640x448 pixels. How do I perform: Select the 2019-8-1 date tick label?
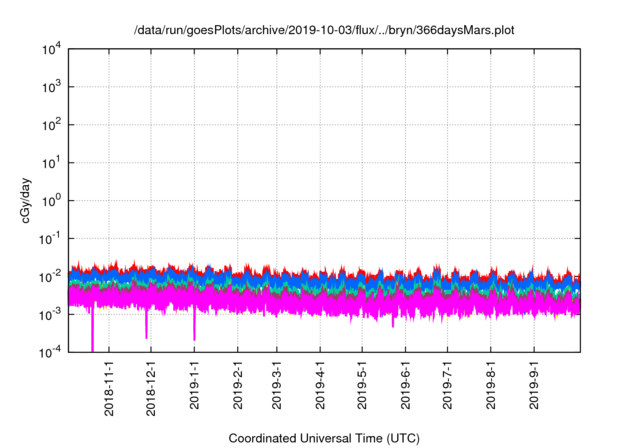(492, 386)
